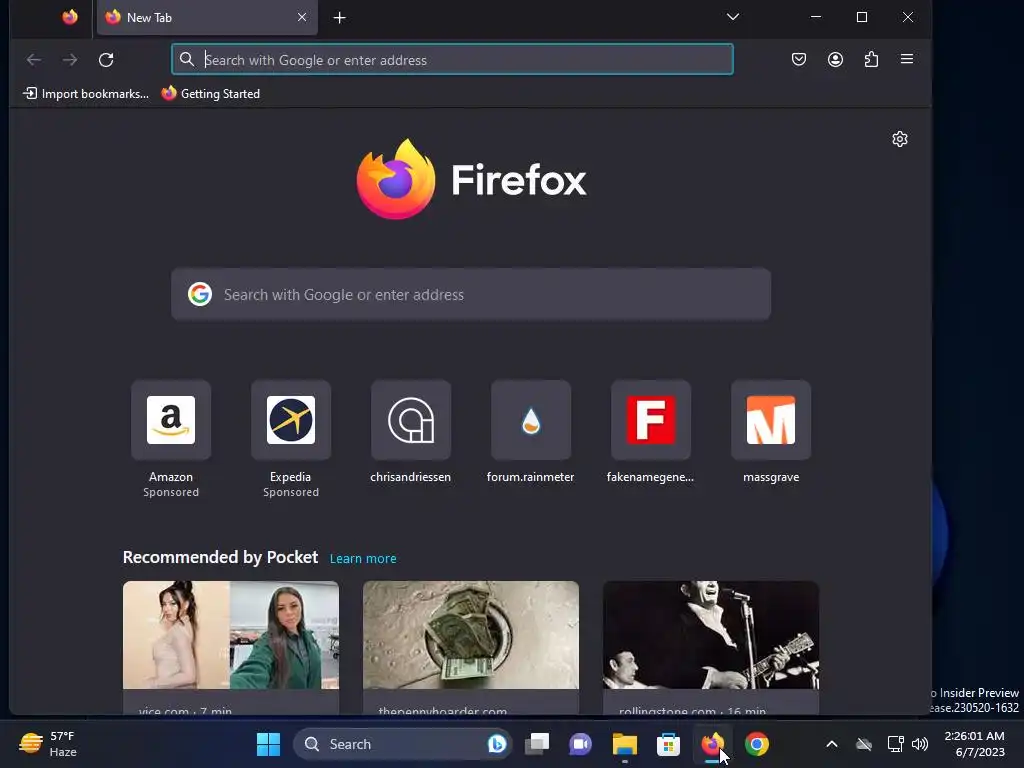This screenshot has width=1024, height=768.
Task: Open Save to Pocket icon
Action: click(799, 59)
